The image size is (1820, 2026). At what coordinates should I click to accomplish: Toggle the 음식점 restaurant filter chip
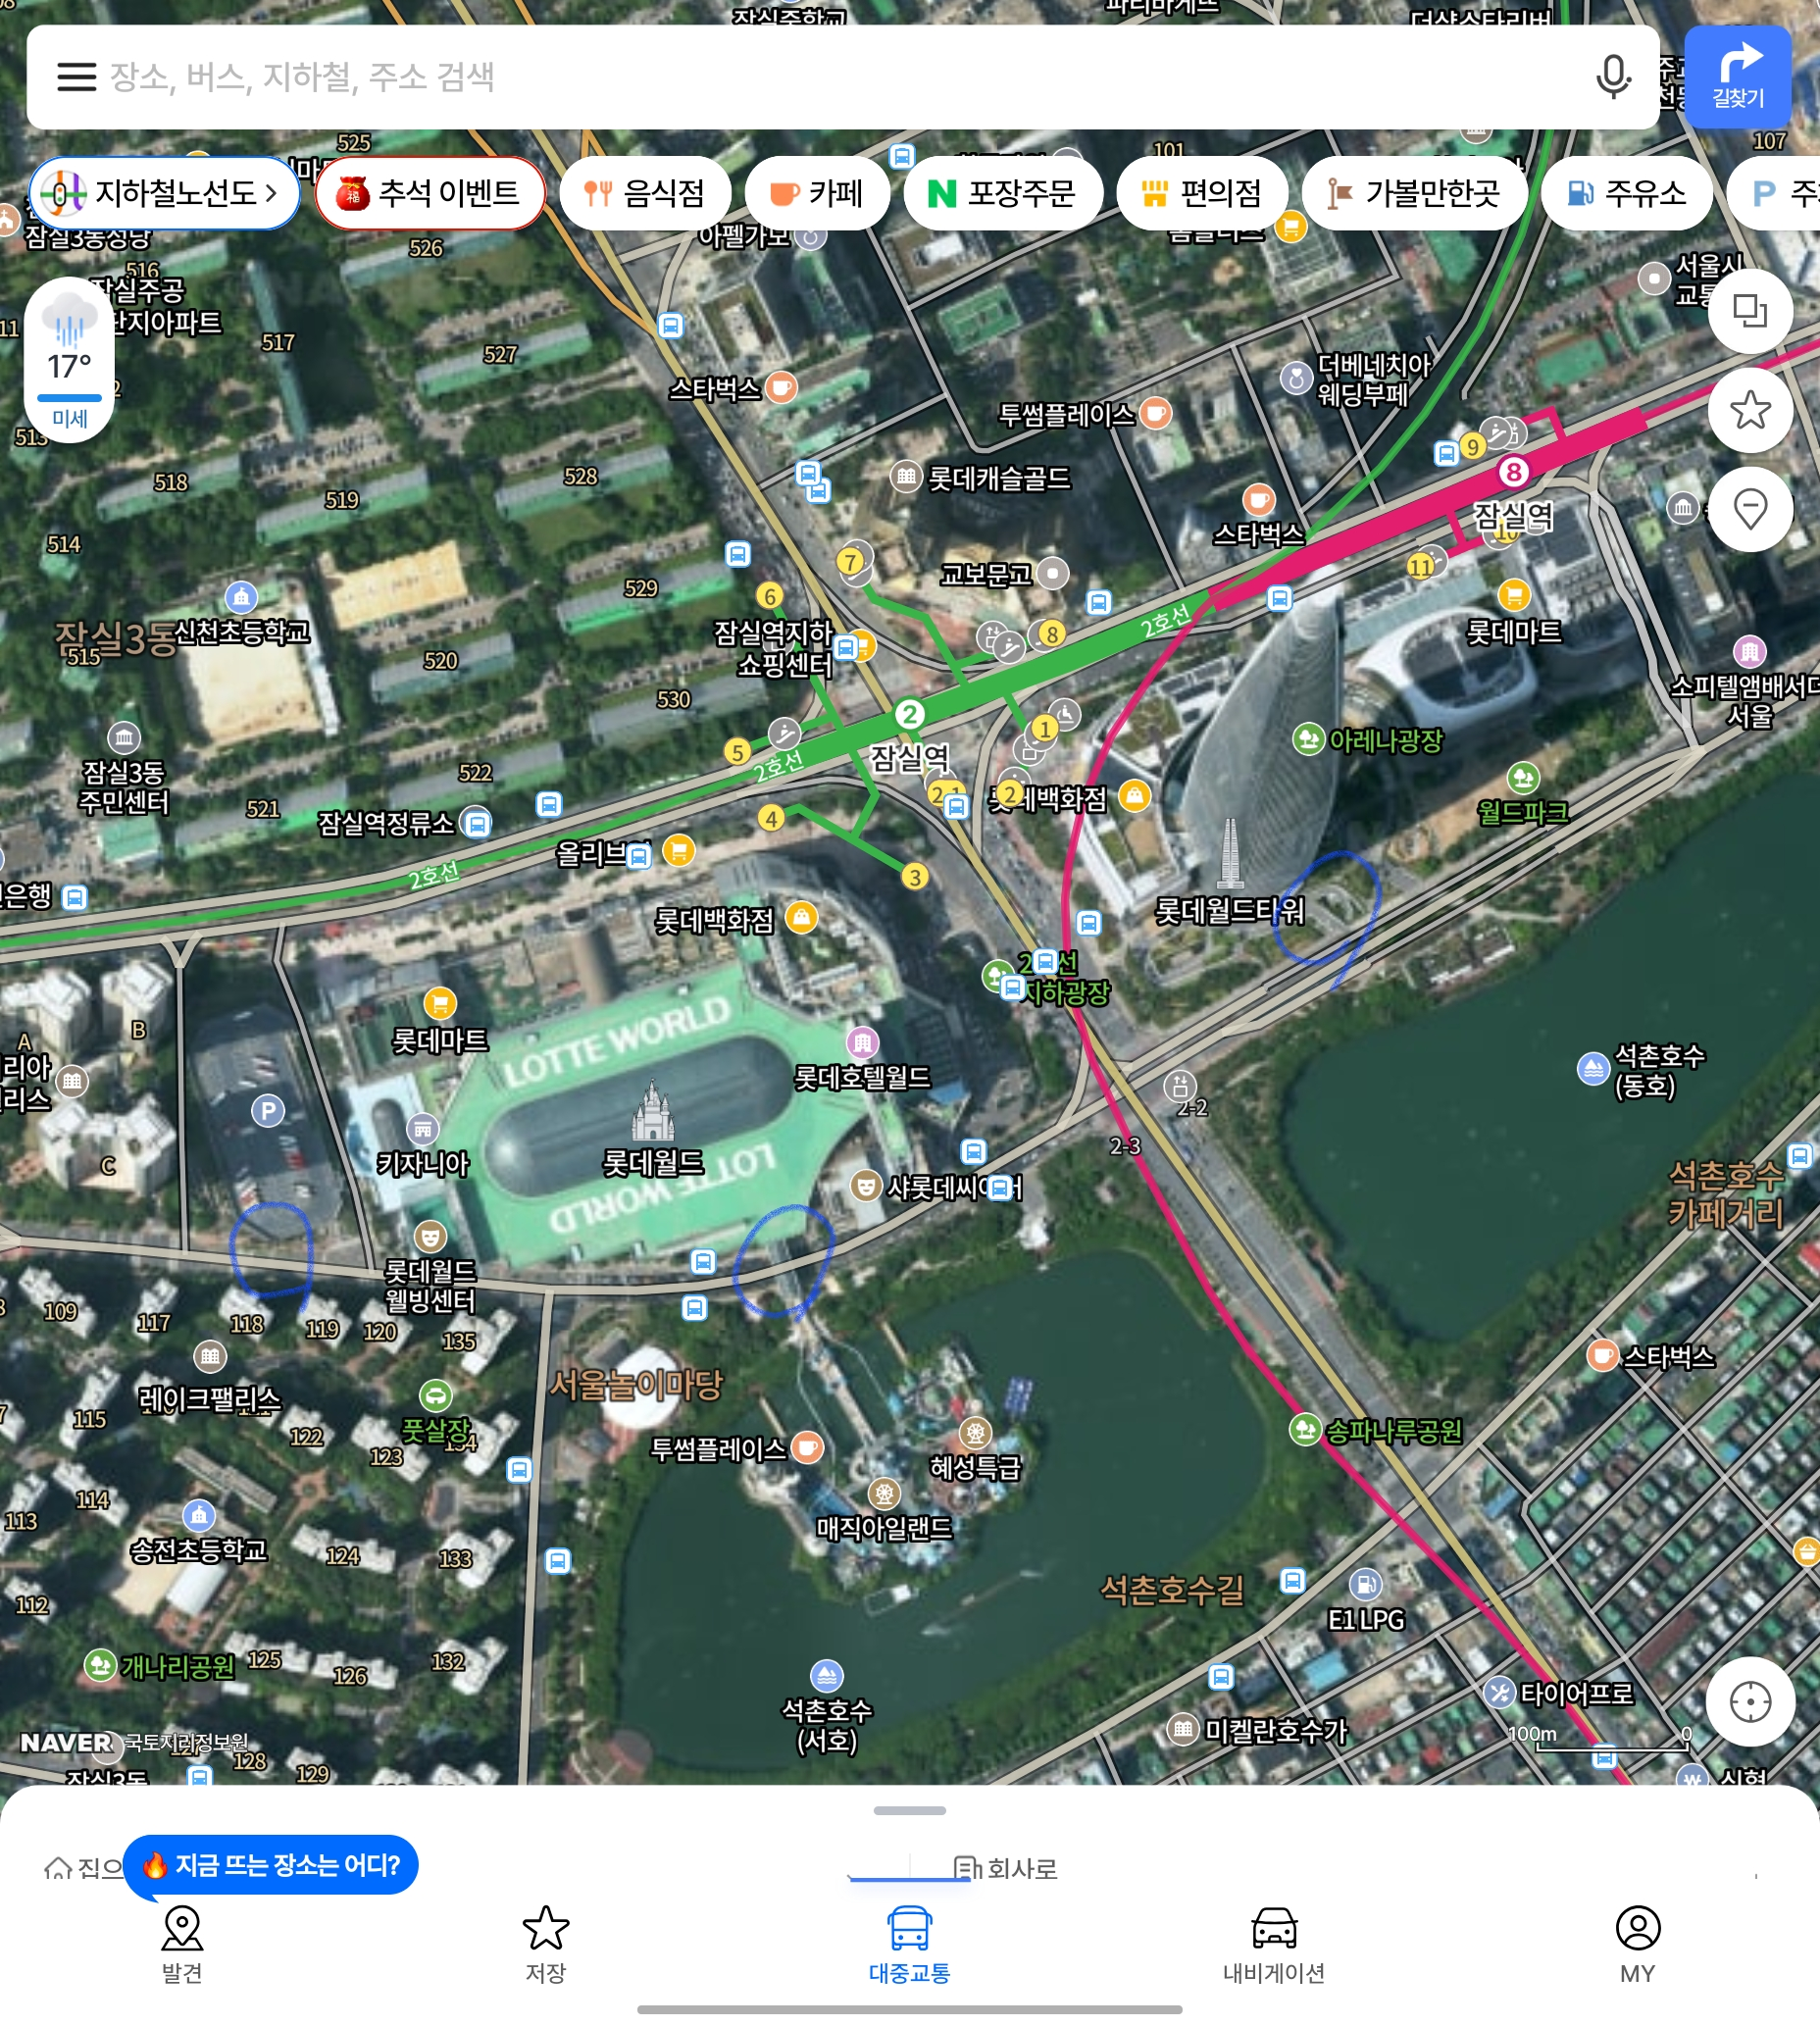click(645, 193)
